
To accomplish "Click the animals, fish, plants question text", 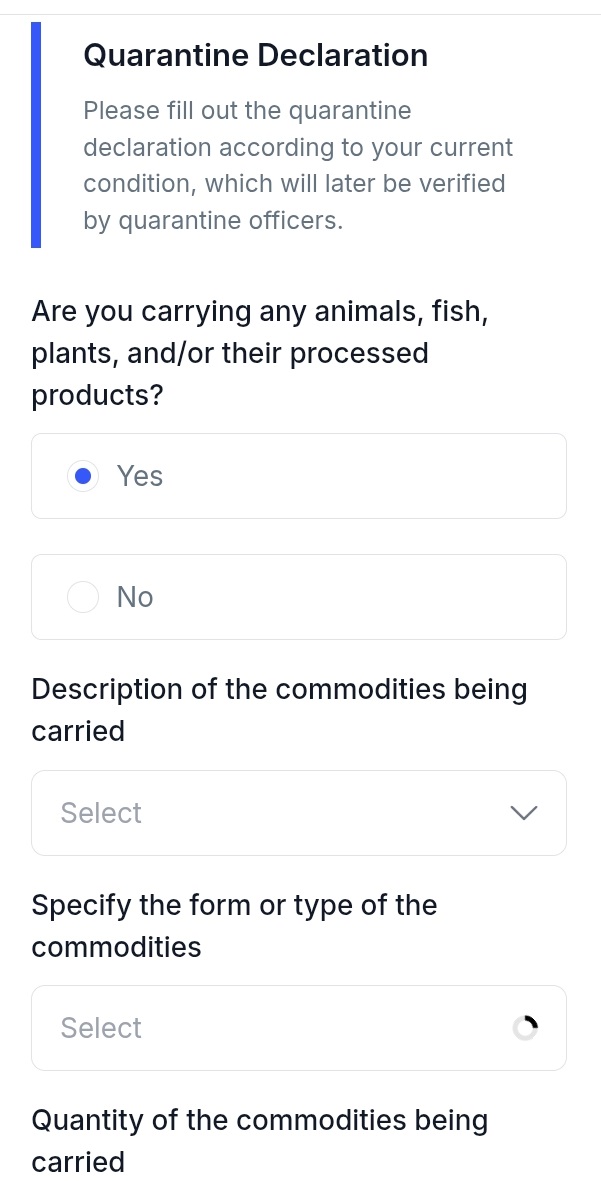I will pyautogui.click(x=260, y=333).
